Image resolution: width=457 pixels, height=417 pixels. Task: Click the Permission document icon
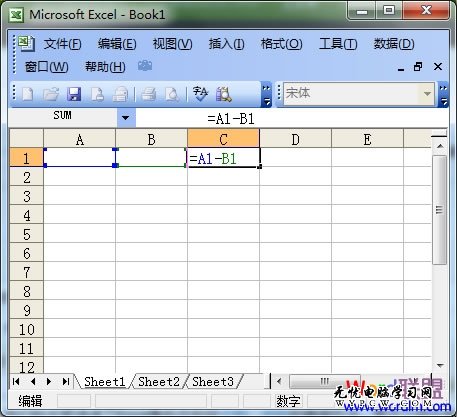coord(97,94)
